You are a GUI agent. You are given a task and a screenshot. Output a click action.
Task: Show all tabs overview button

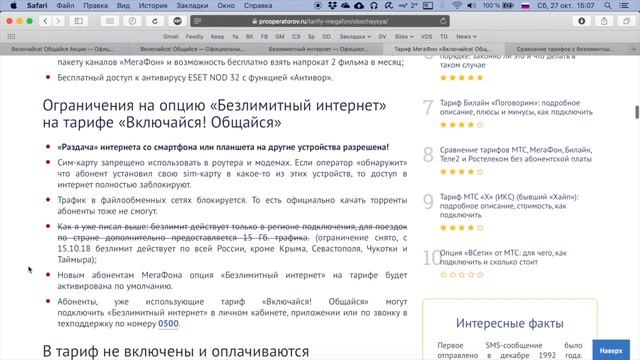[x=627, y=21]
